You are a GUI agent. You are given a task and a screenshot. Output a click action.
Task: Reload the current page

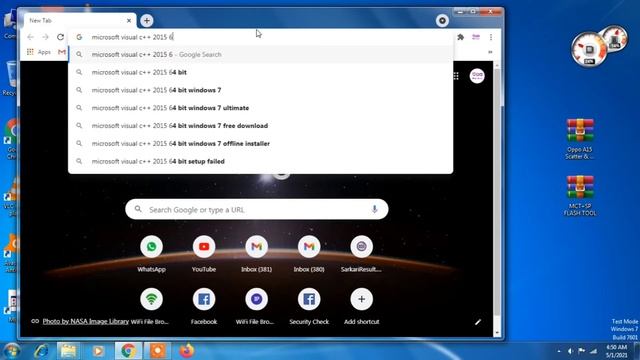pyautogui.click(x=60, y=37)
